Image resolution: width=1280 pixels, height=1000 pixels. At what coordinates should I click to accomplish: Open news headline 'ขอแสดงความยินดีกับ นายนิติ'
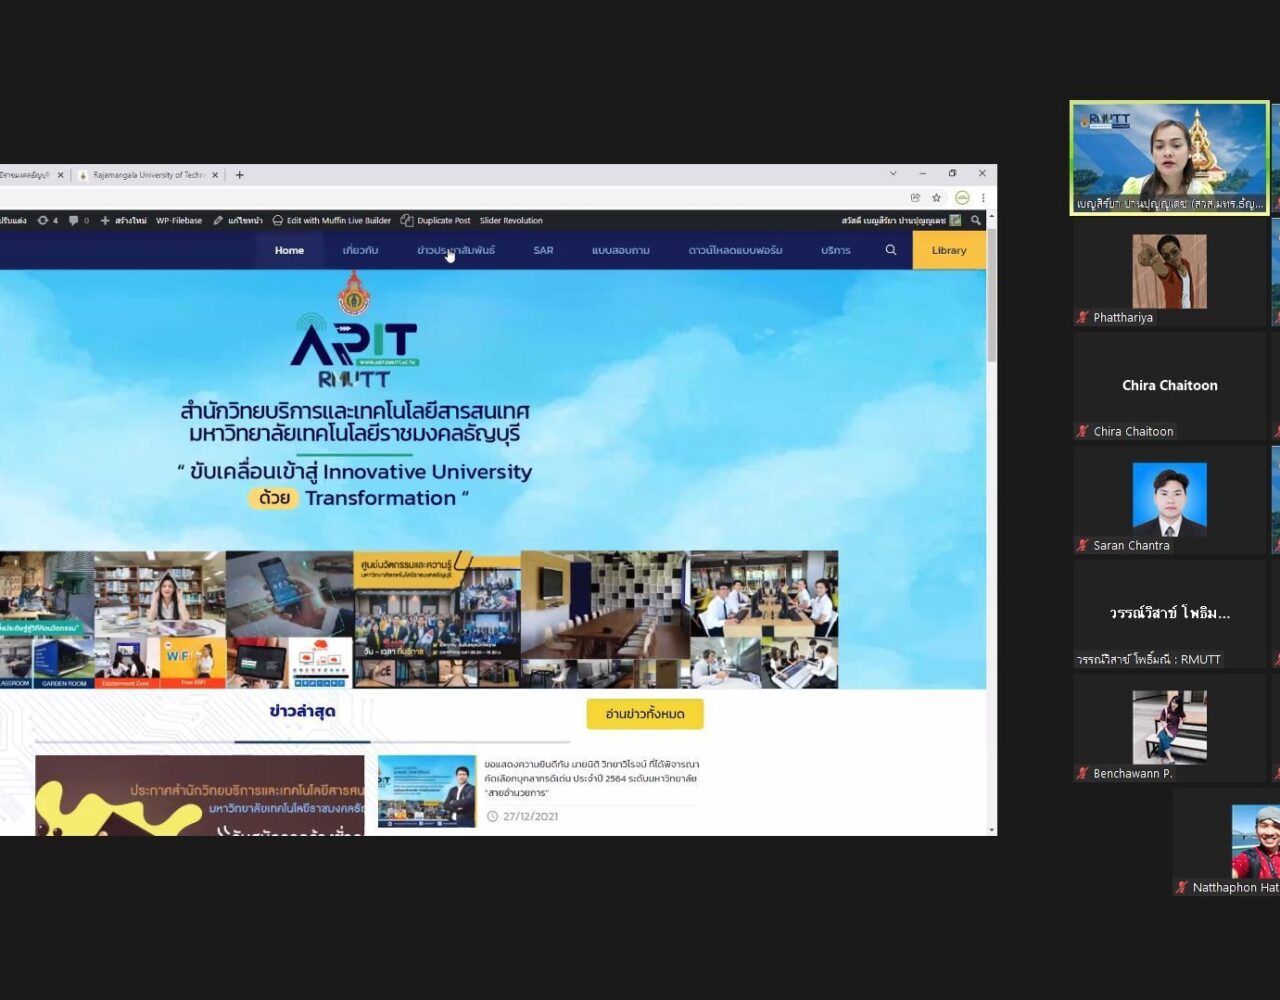pyautogui.click(x=591, y=778)
